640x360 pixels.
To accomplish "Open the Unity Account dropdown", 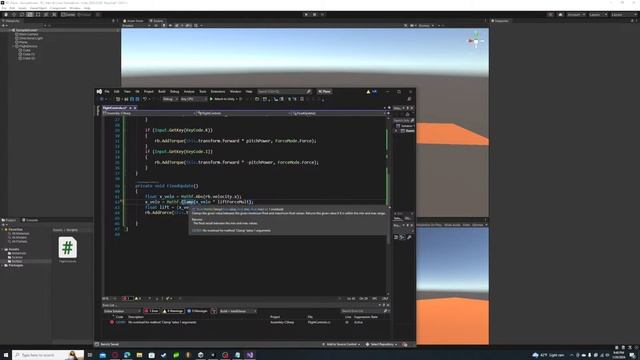I will (x=576, y=15).
